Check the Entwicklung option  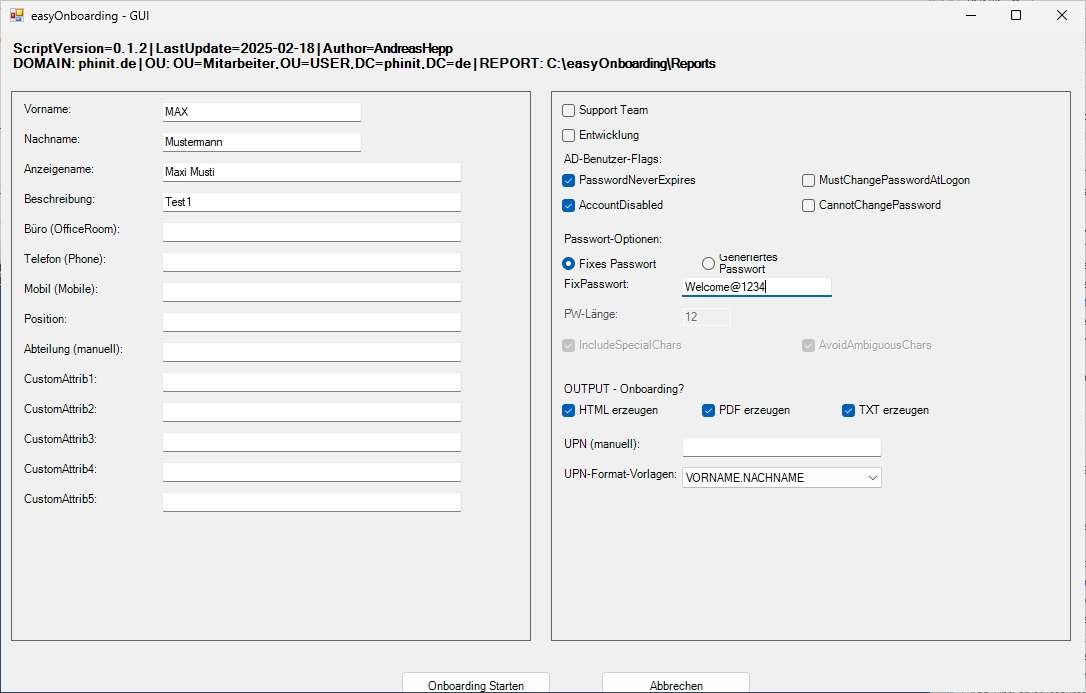tap(569, 135)
